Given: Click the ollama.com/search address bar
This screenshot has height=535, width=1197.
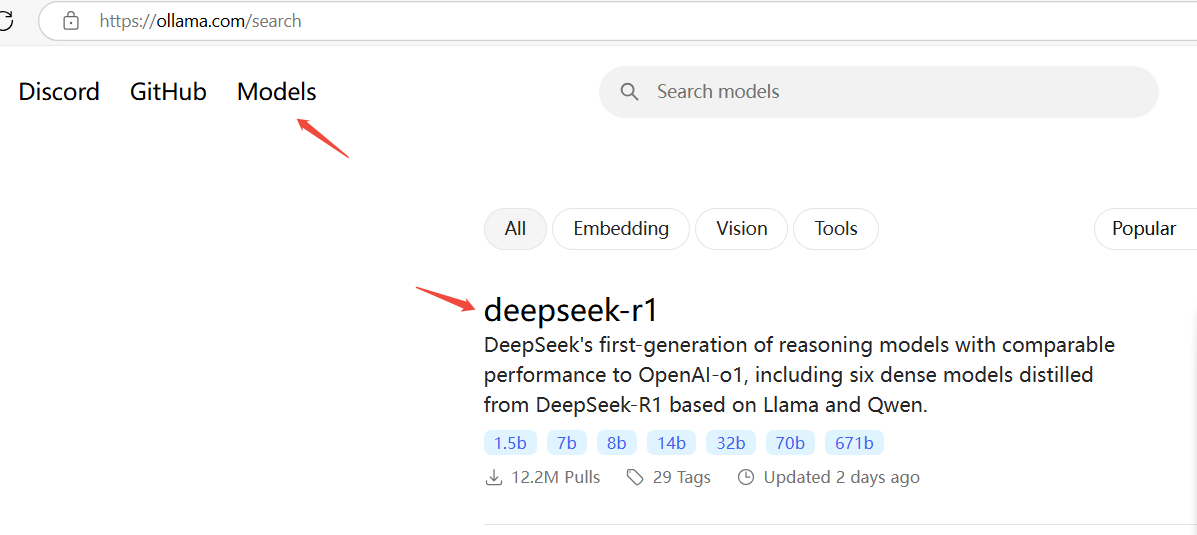Looking at the screenshot, I should click(x=617, y=21).
